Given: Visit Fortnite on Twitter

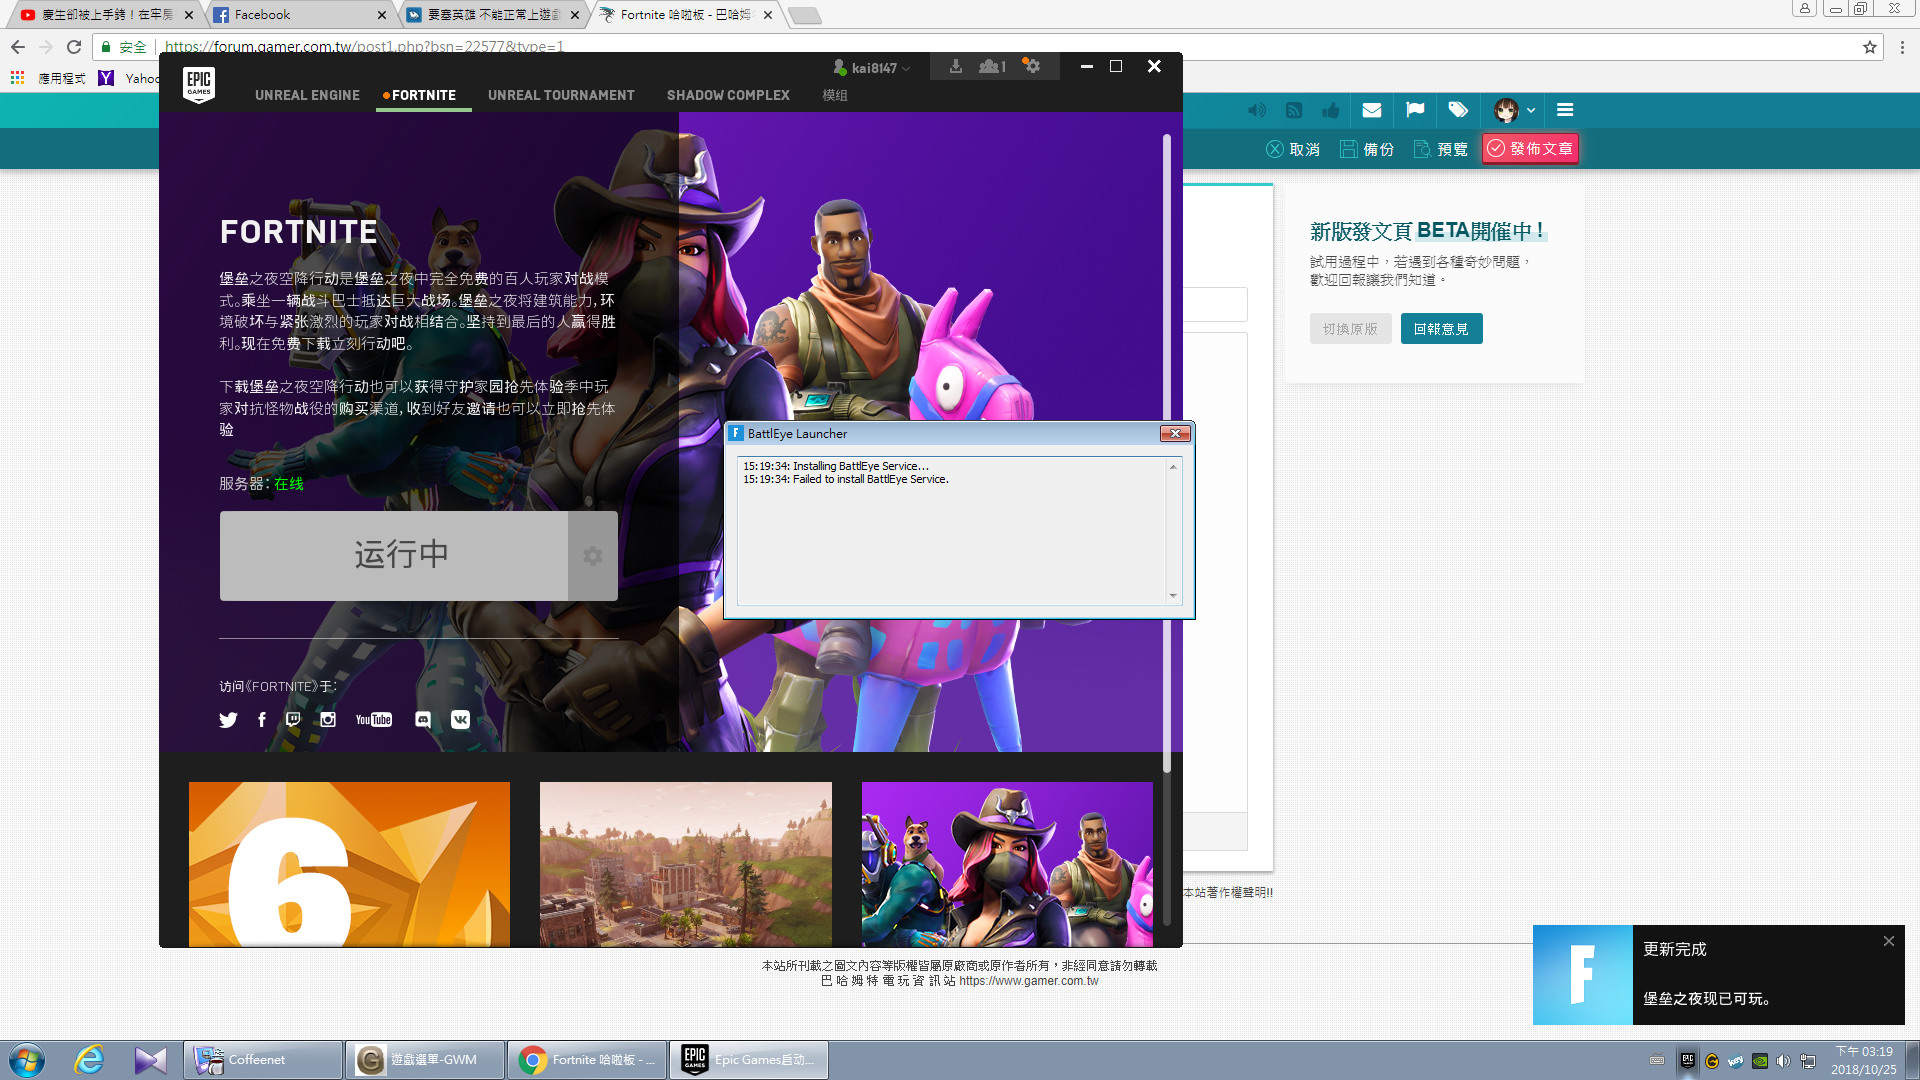Looking at the screenshot, I should tap(228, 720).
